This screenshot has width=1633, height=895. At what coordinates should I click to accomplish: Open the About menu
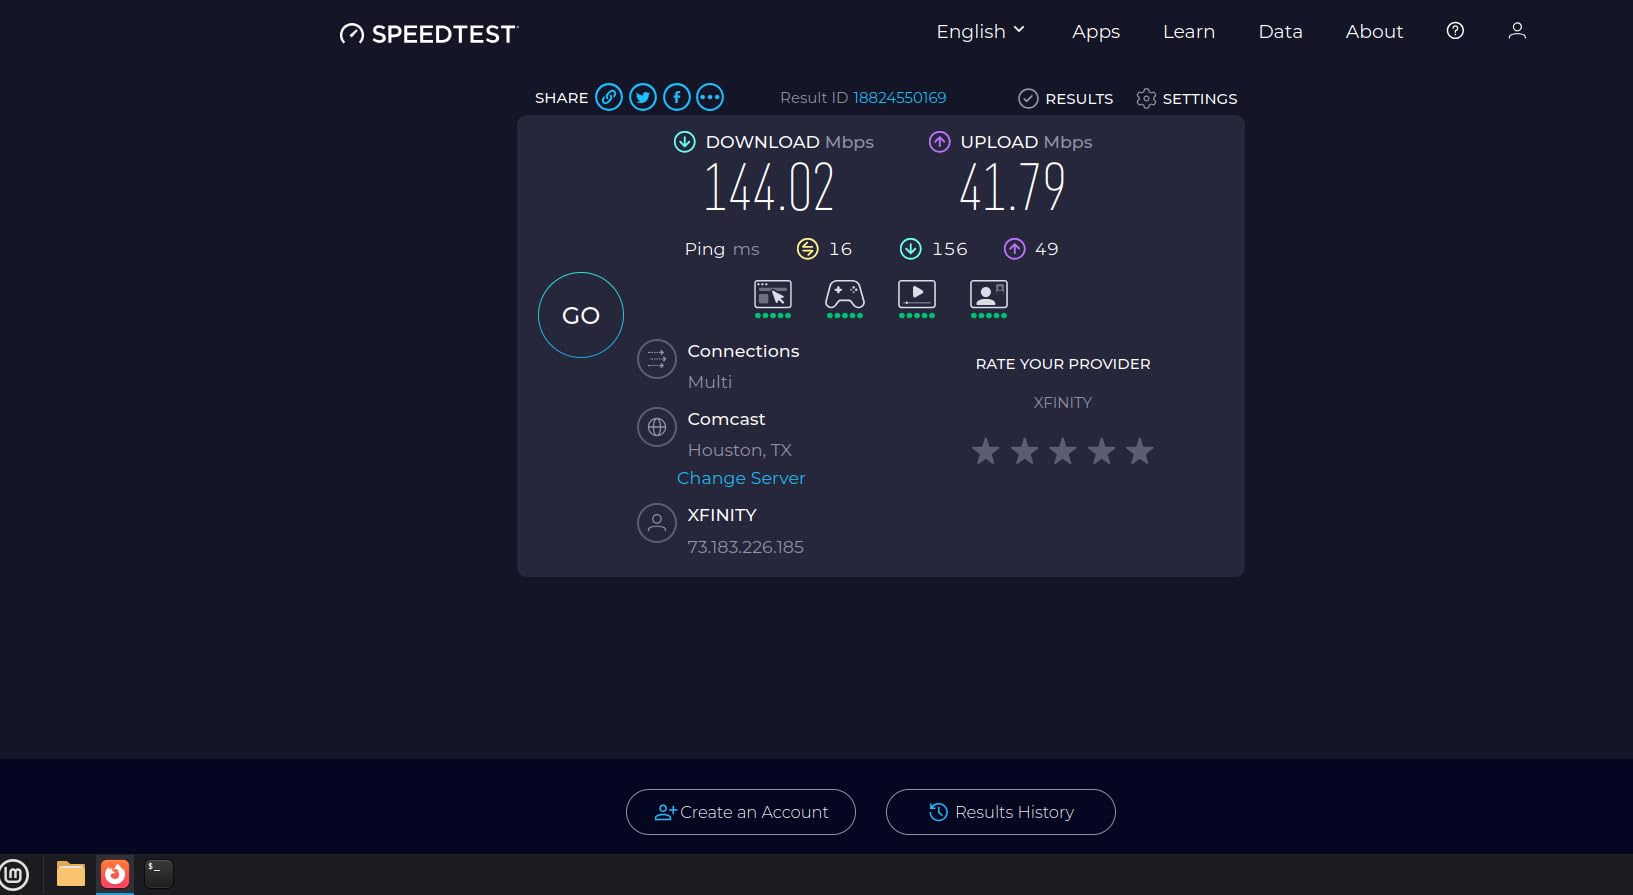1374,31
